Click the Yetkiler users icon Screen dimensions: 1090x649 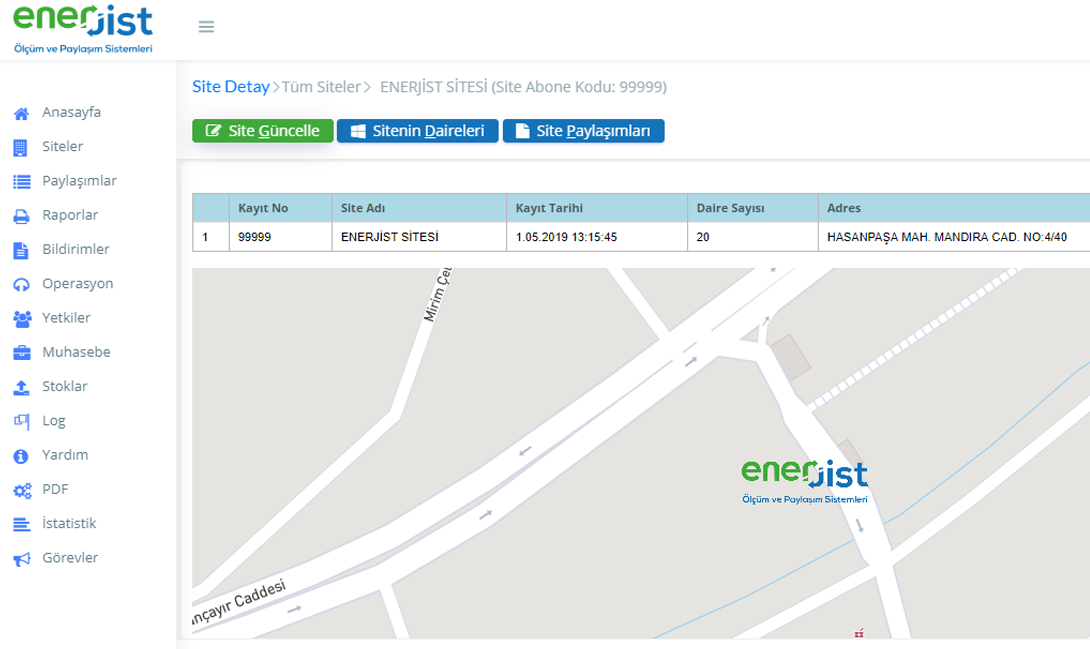coord(21,318)
